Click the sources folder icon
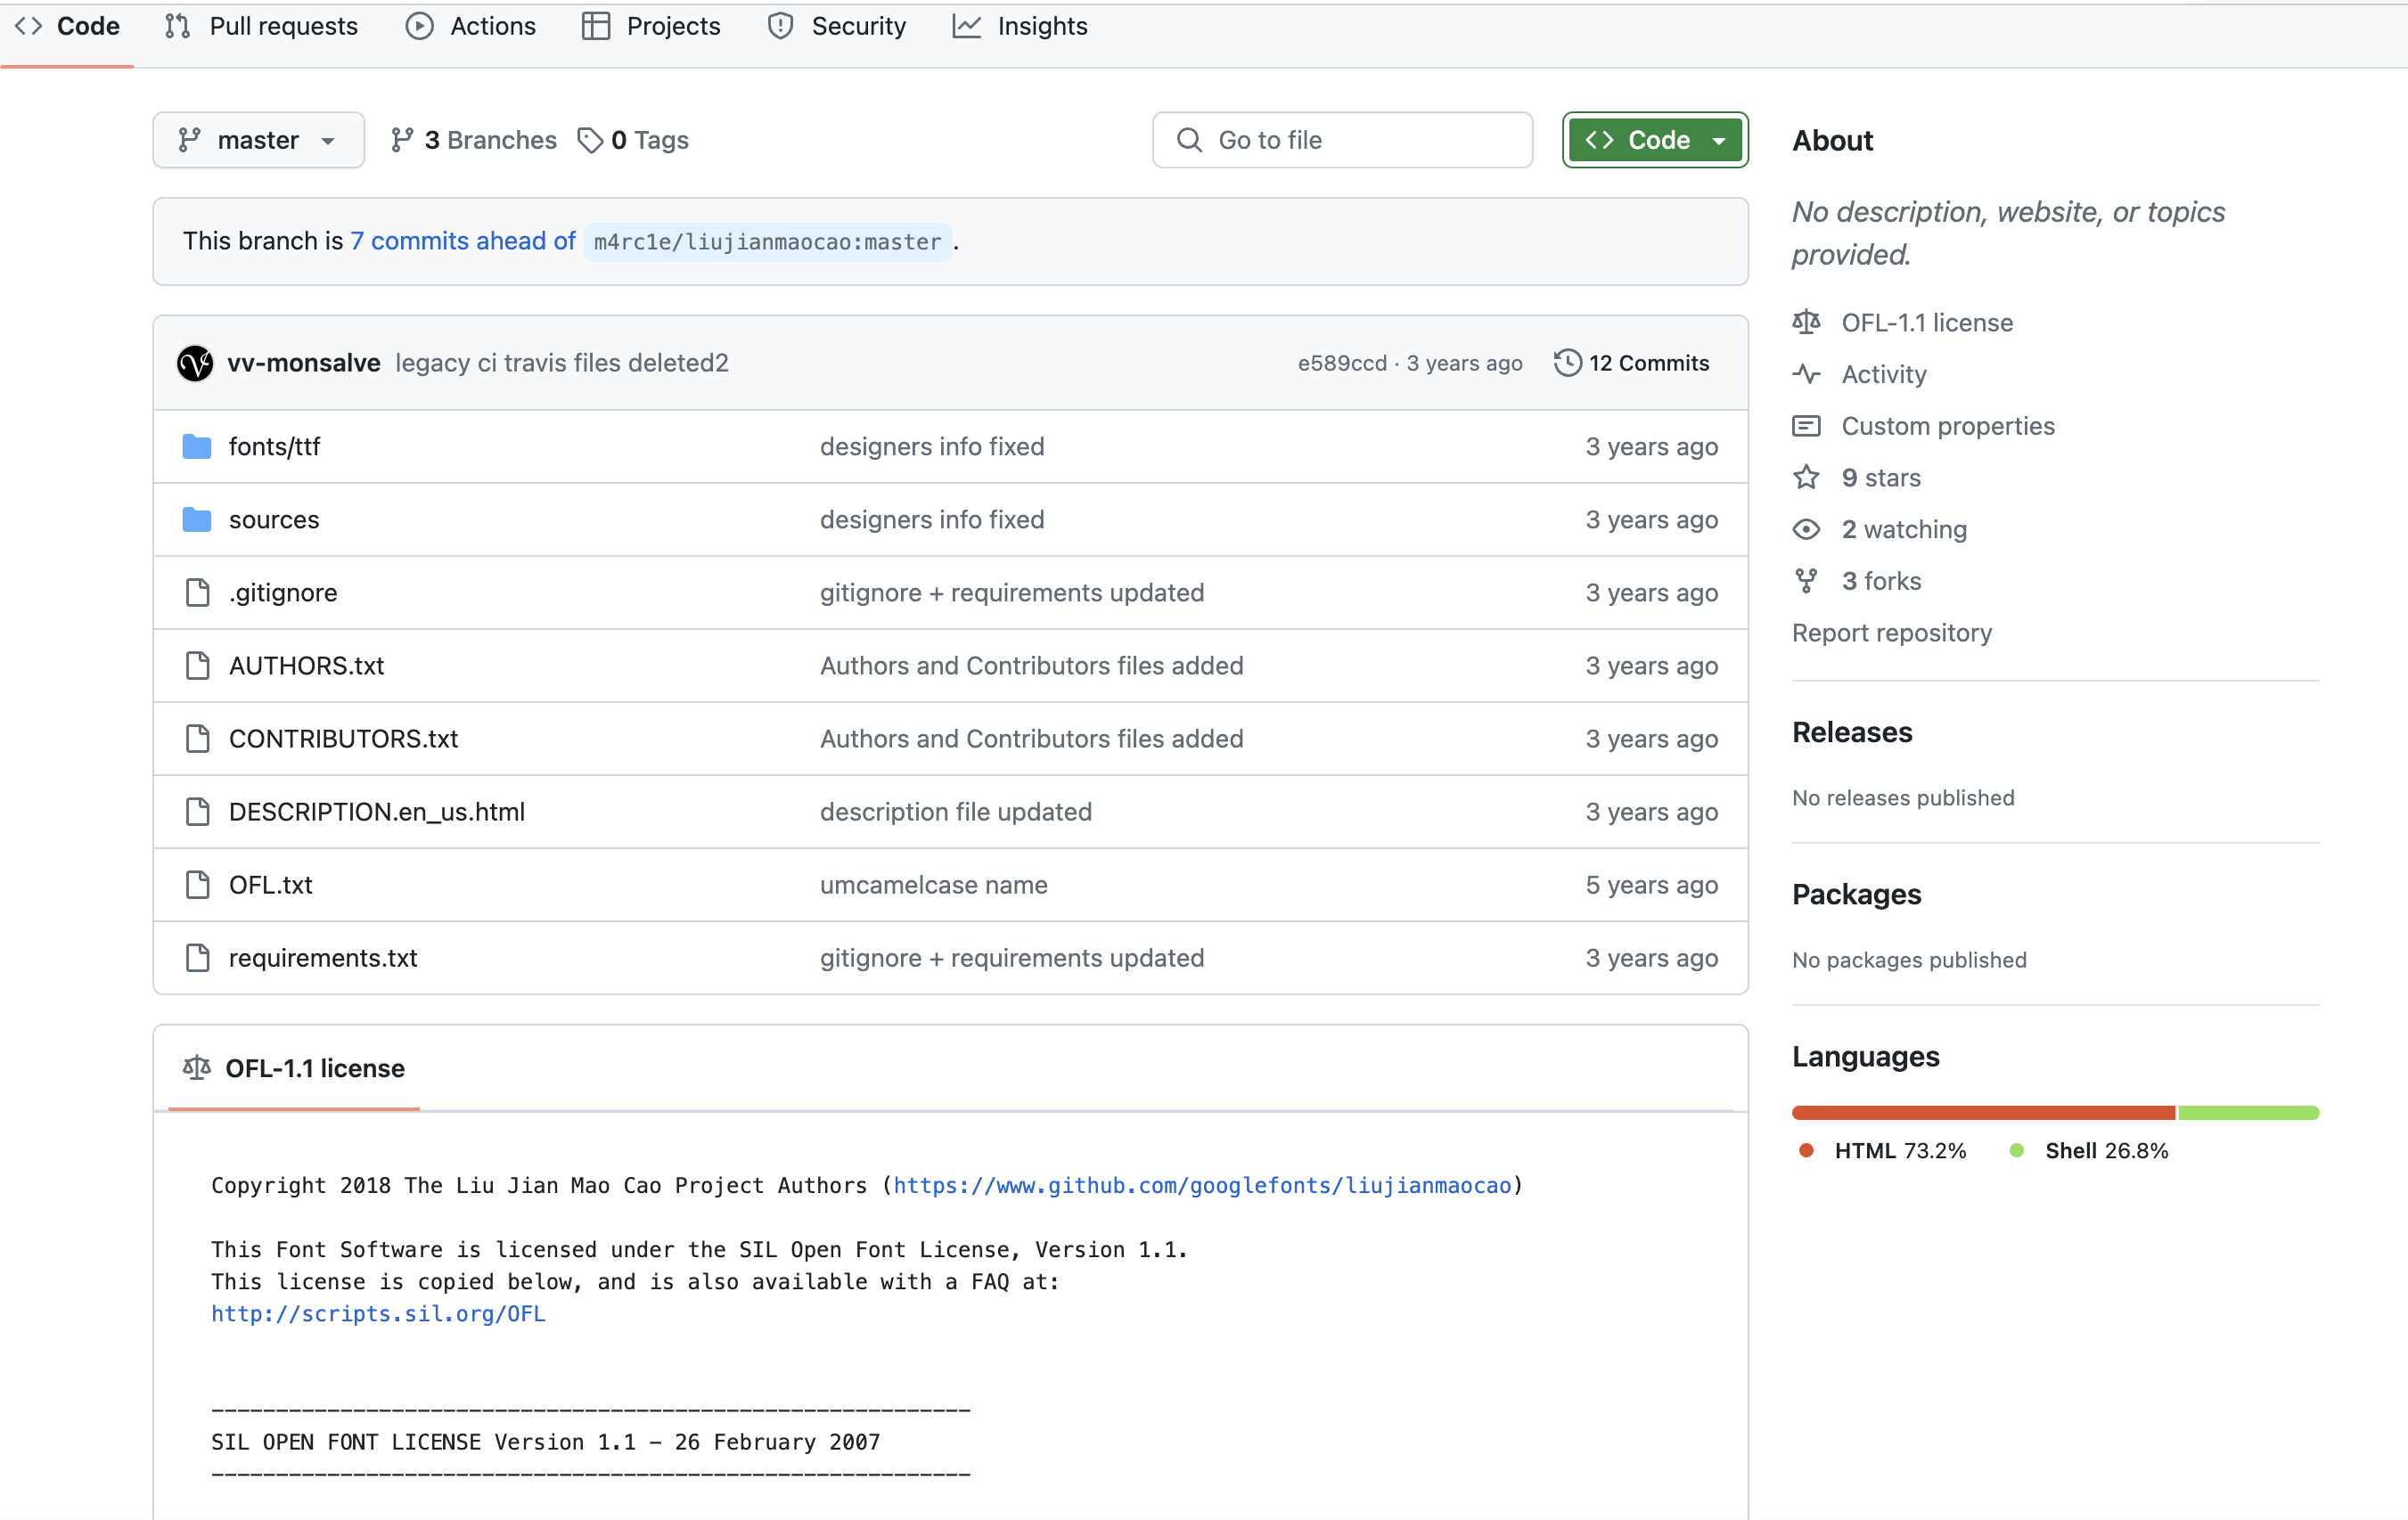 197,519
